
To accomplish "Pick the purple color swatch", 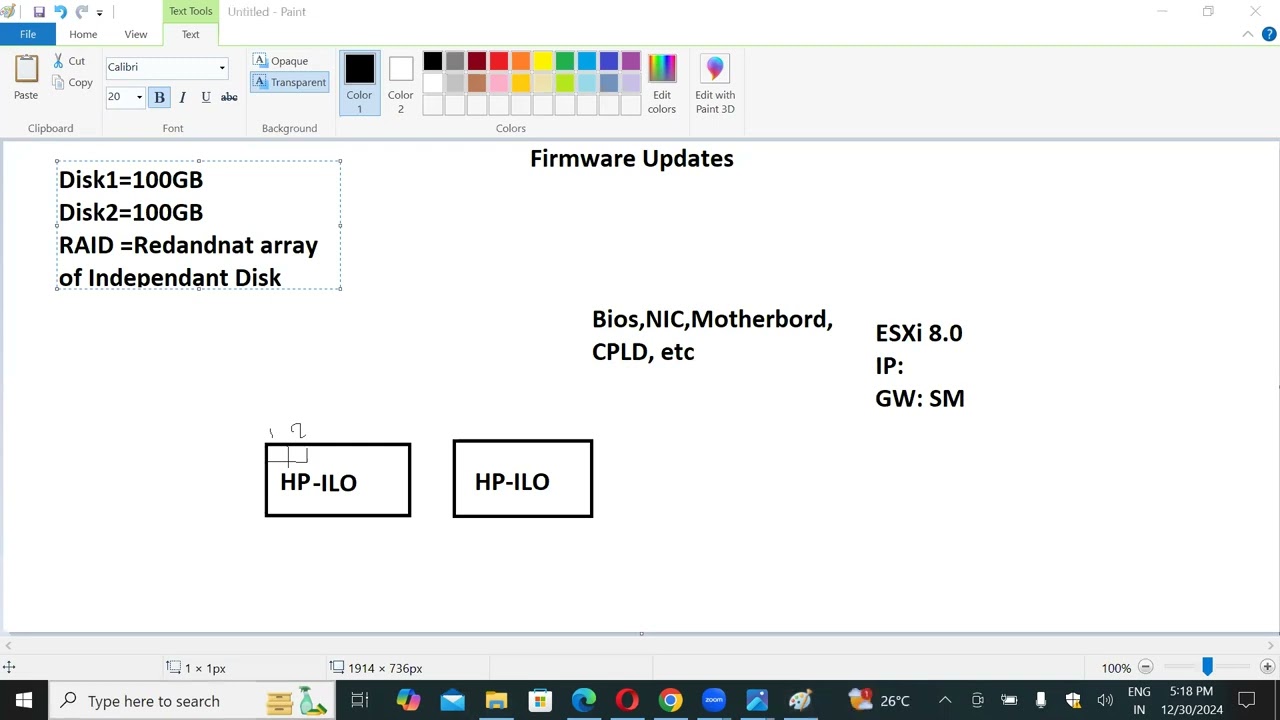I will pyautogui.click(x=631, y=62).
